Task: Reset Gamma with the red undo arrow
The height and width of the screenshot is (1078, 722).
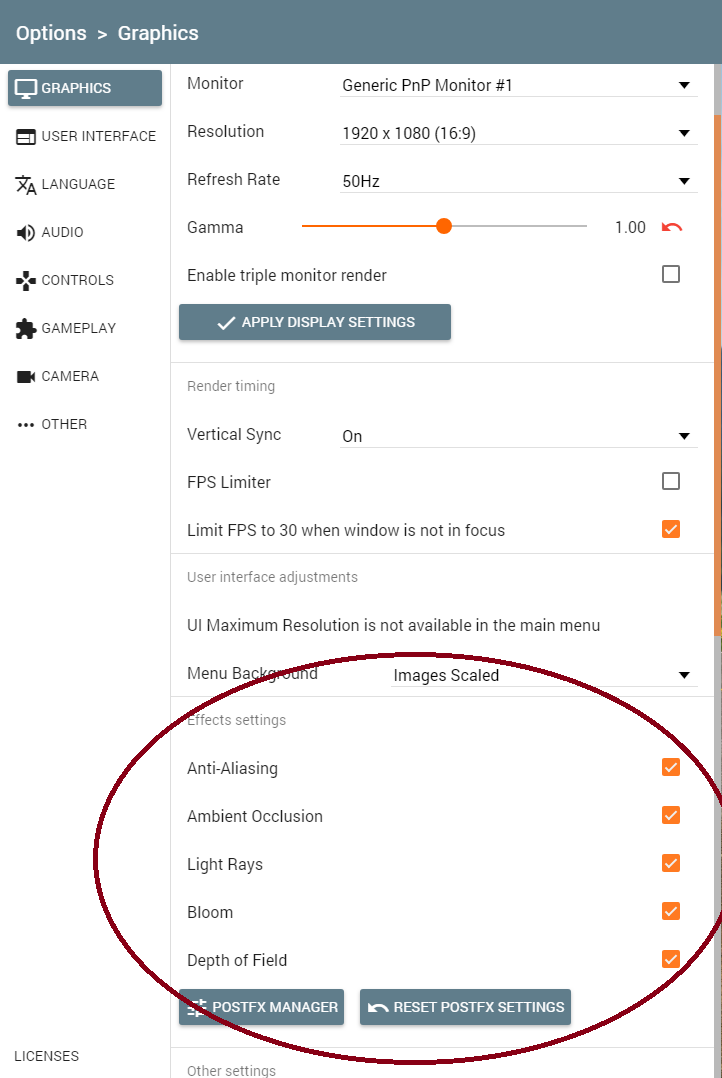Action: click(x=672, y=227)
